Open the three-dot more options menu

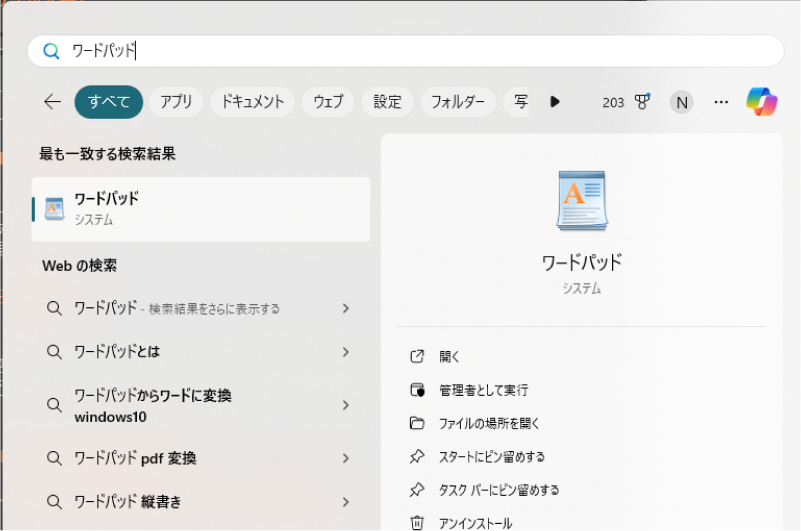[x=721, y=102]
